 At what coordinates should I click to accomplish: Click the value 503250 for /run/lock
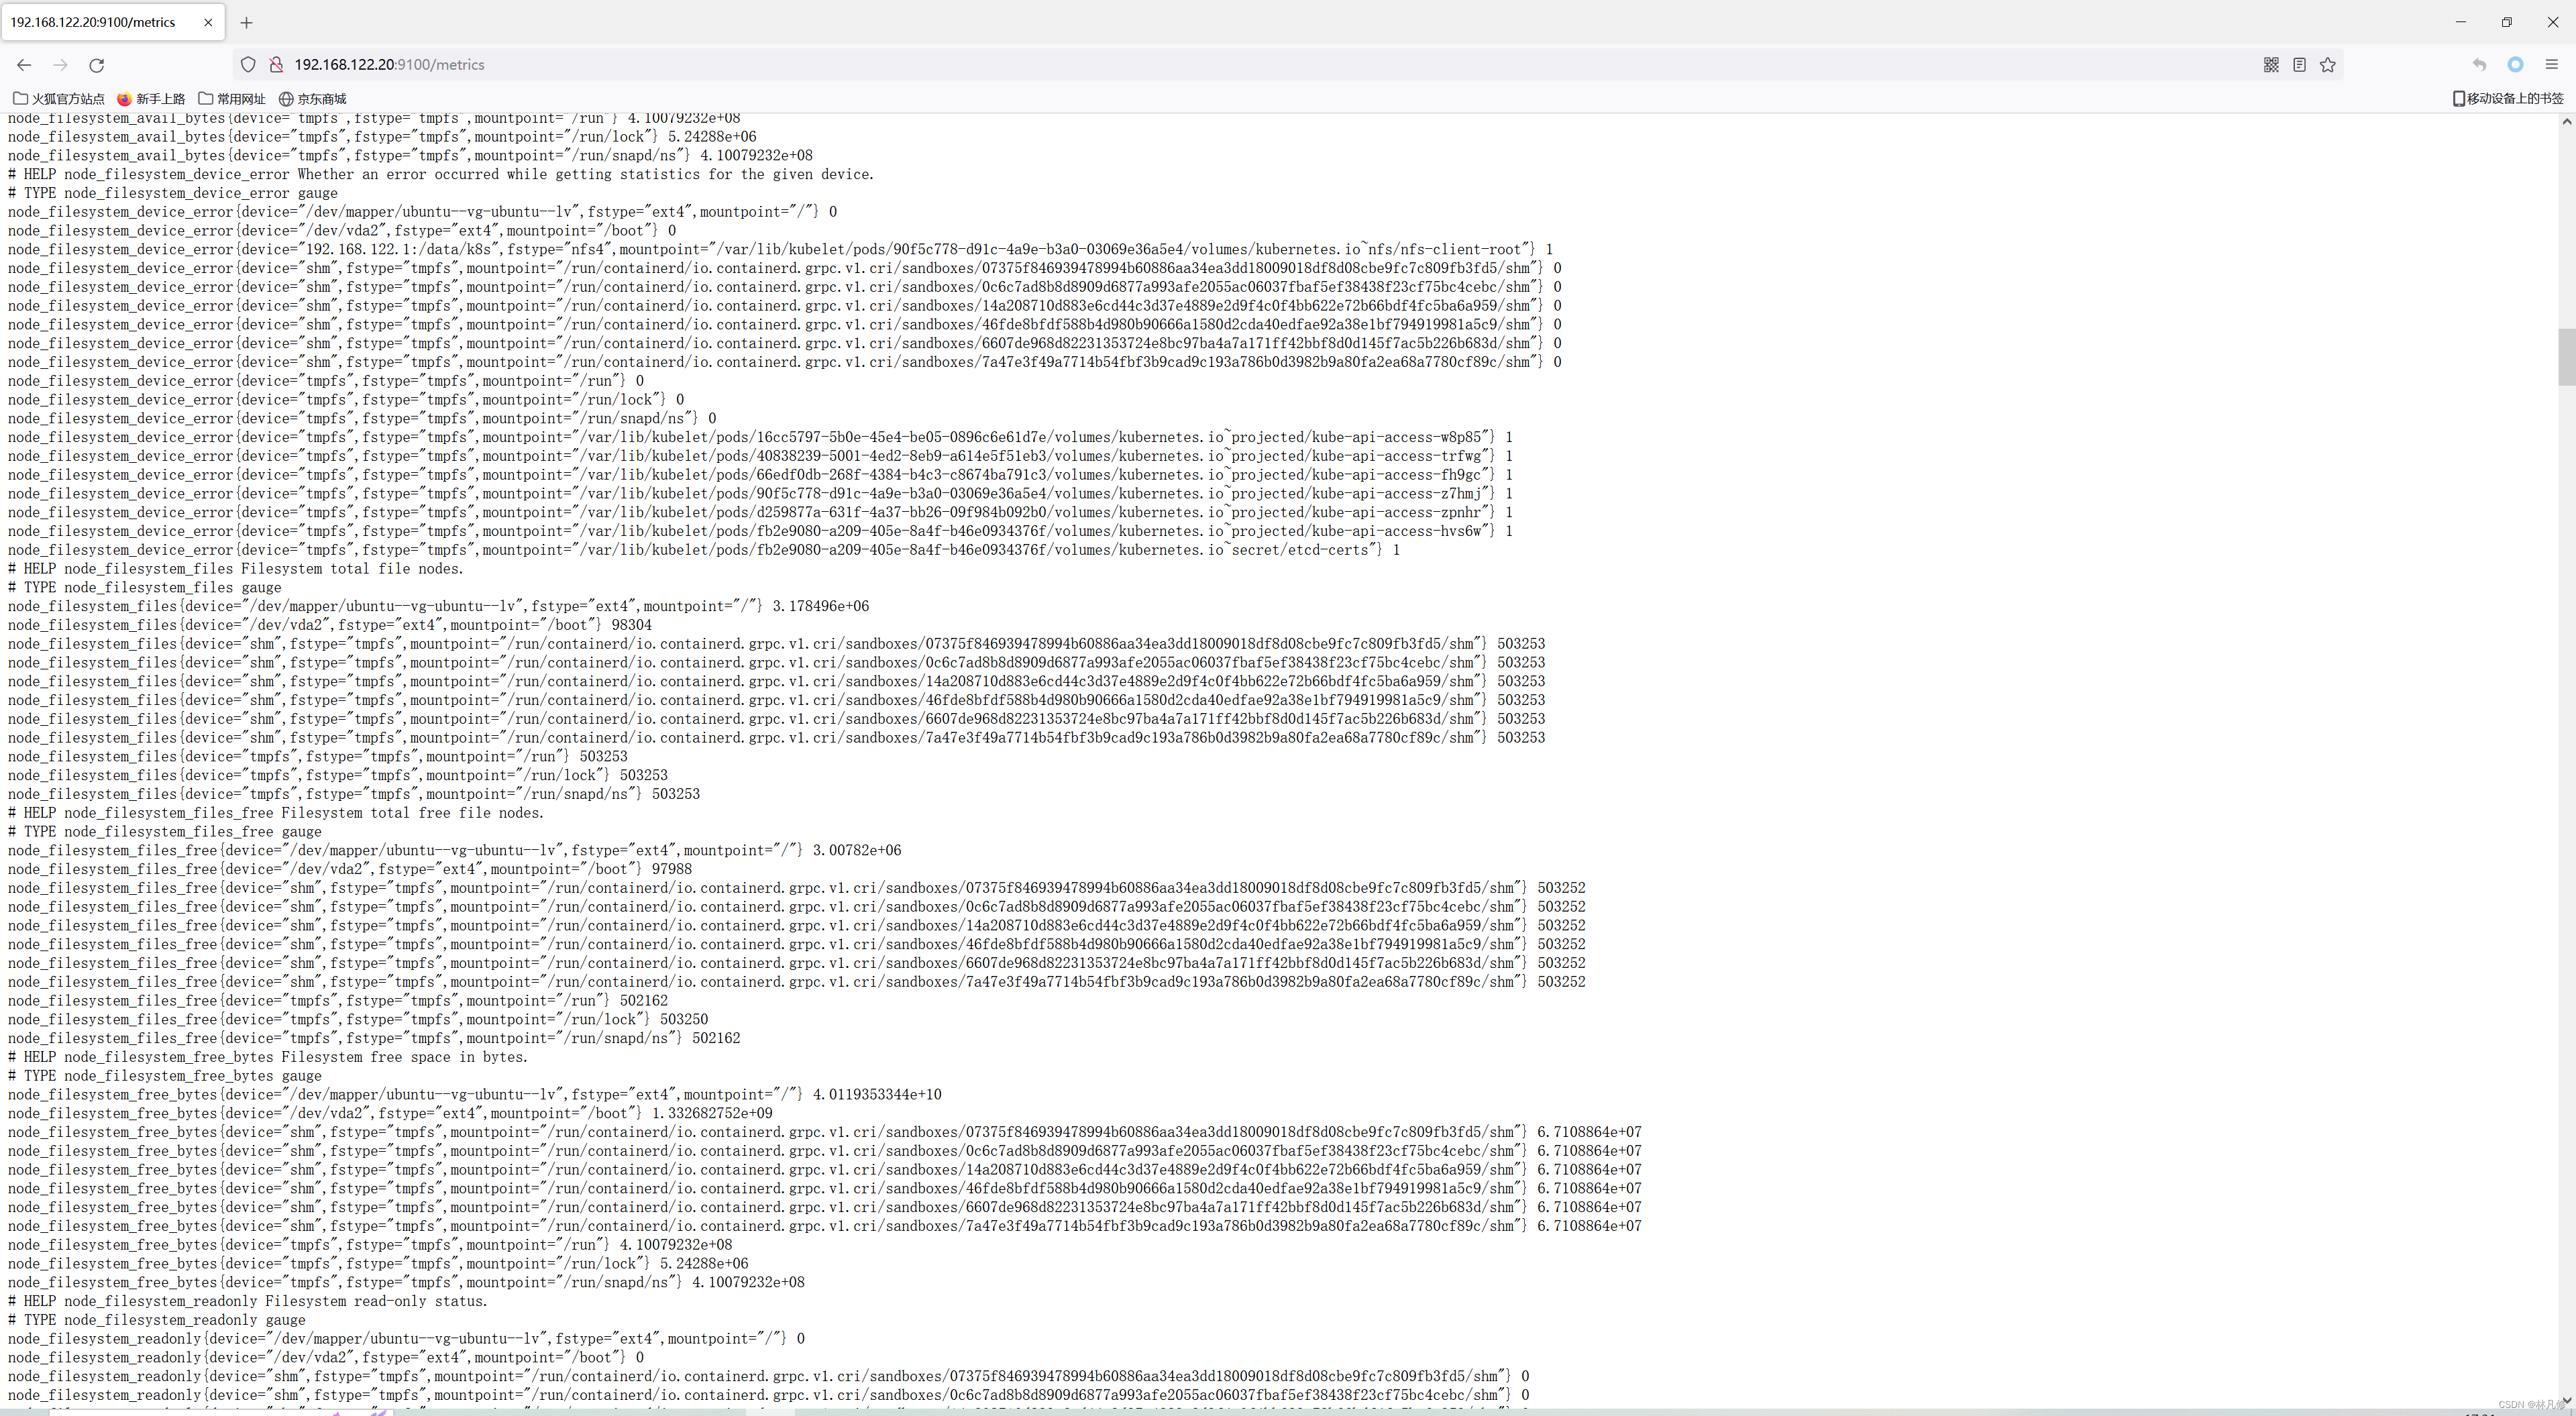point(684,1020)
